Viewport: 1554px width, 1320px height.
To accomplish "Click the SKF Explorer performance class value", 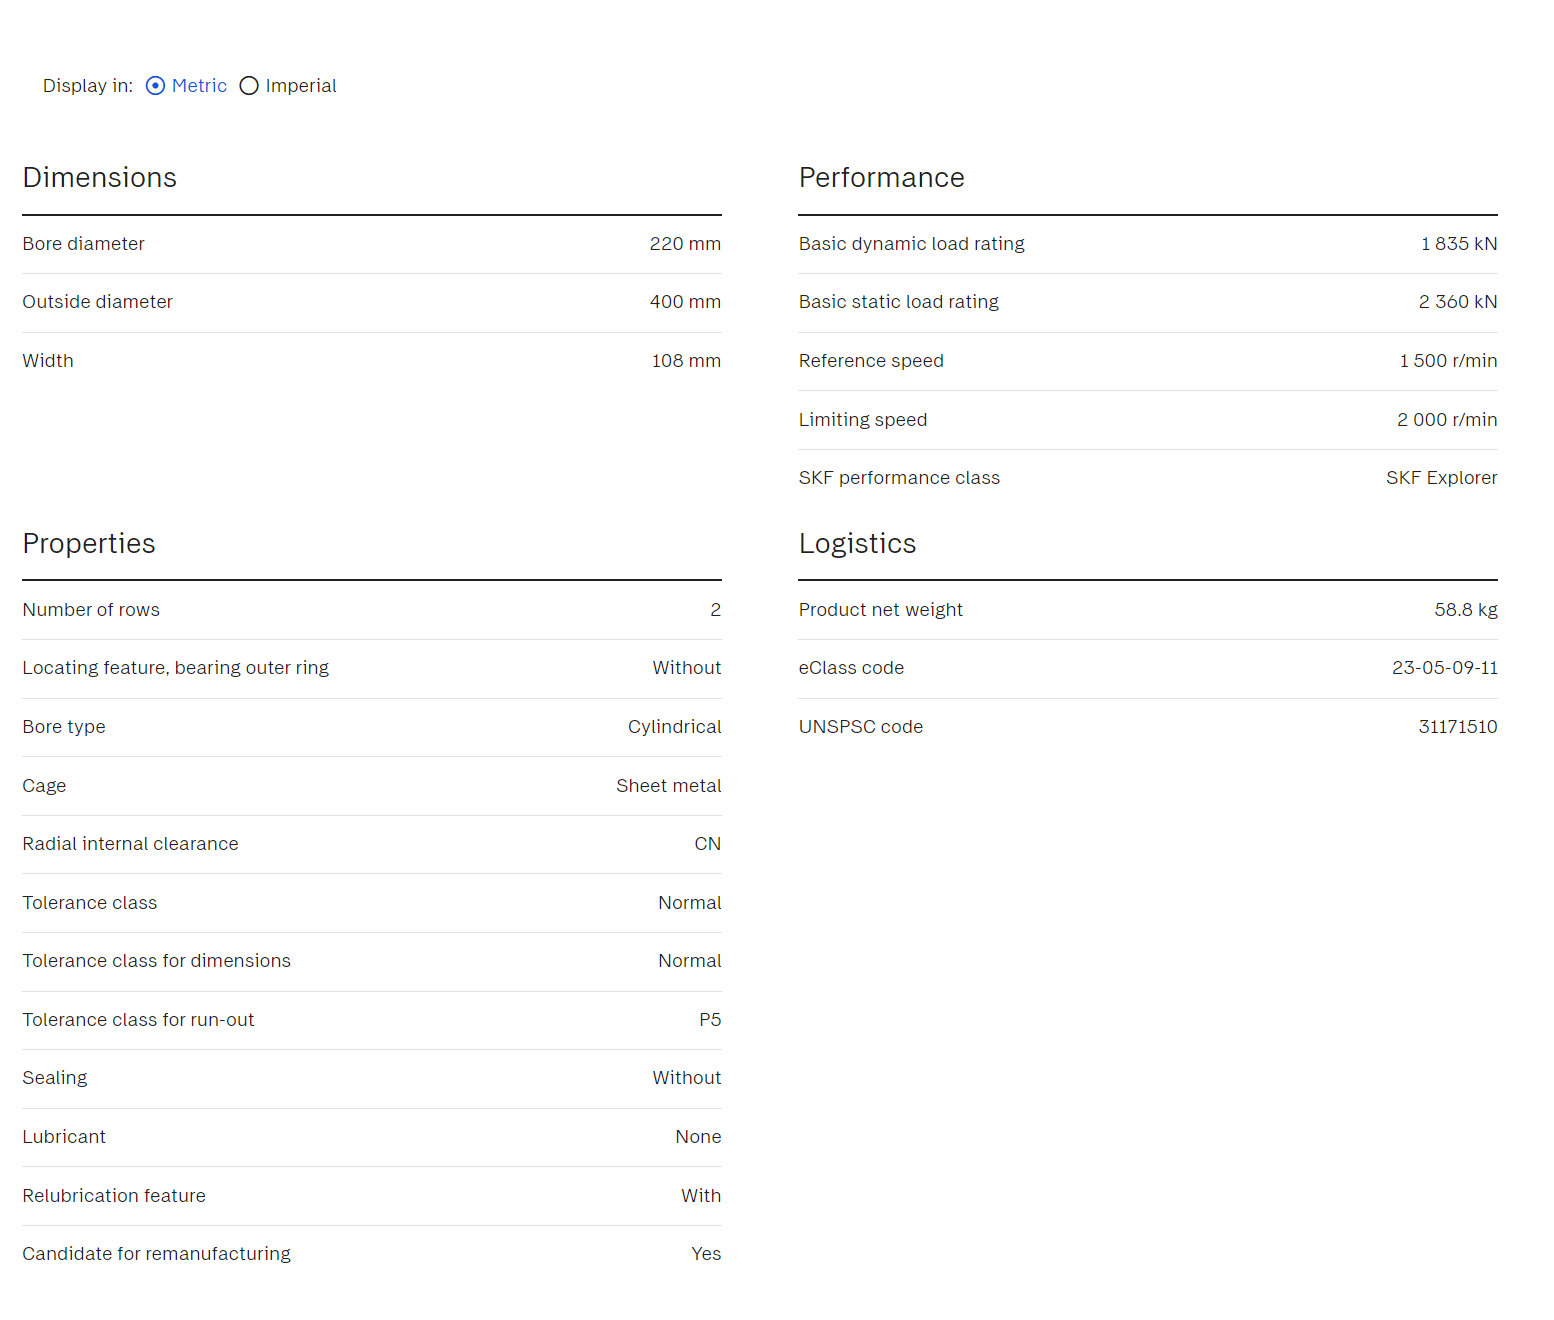I will [1441, 478].
